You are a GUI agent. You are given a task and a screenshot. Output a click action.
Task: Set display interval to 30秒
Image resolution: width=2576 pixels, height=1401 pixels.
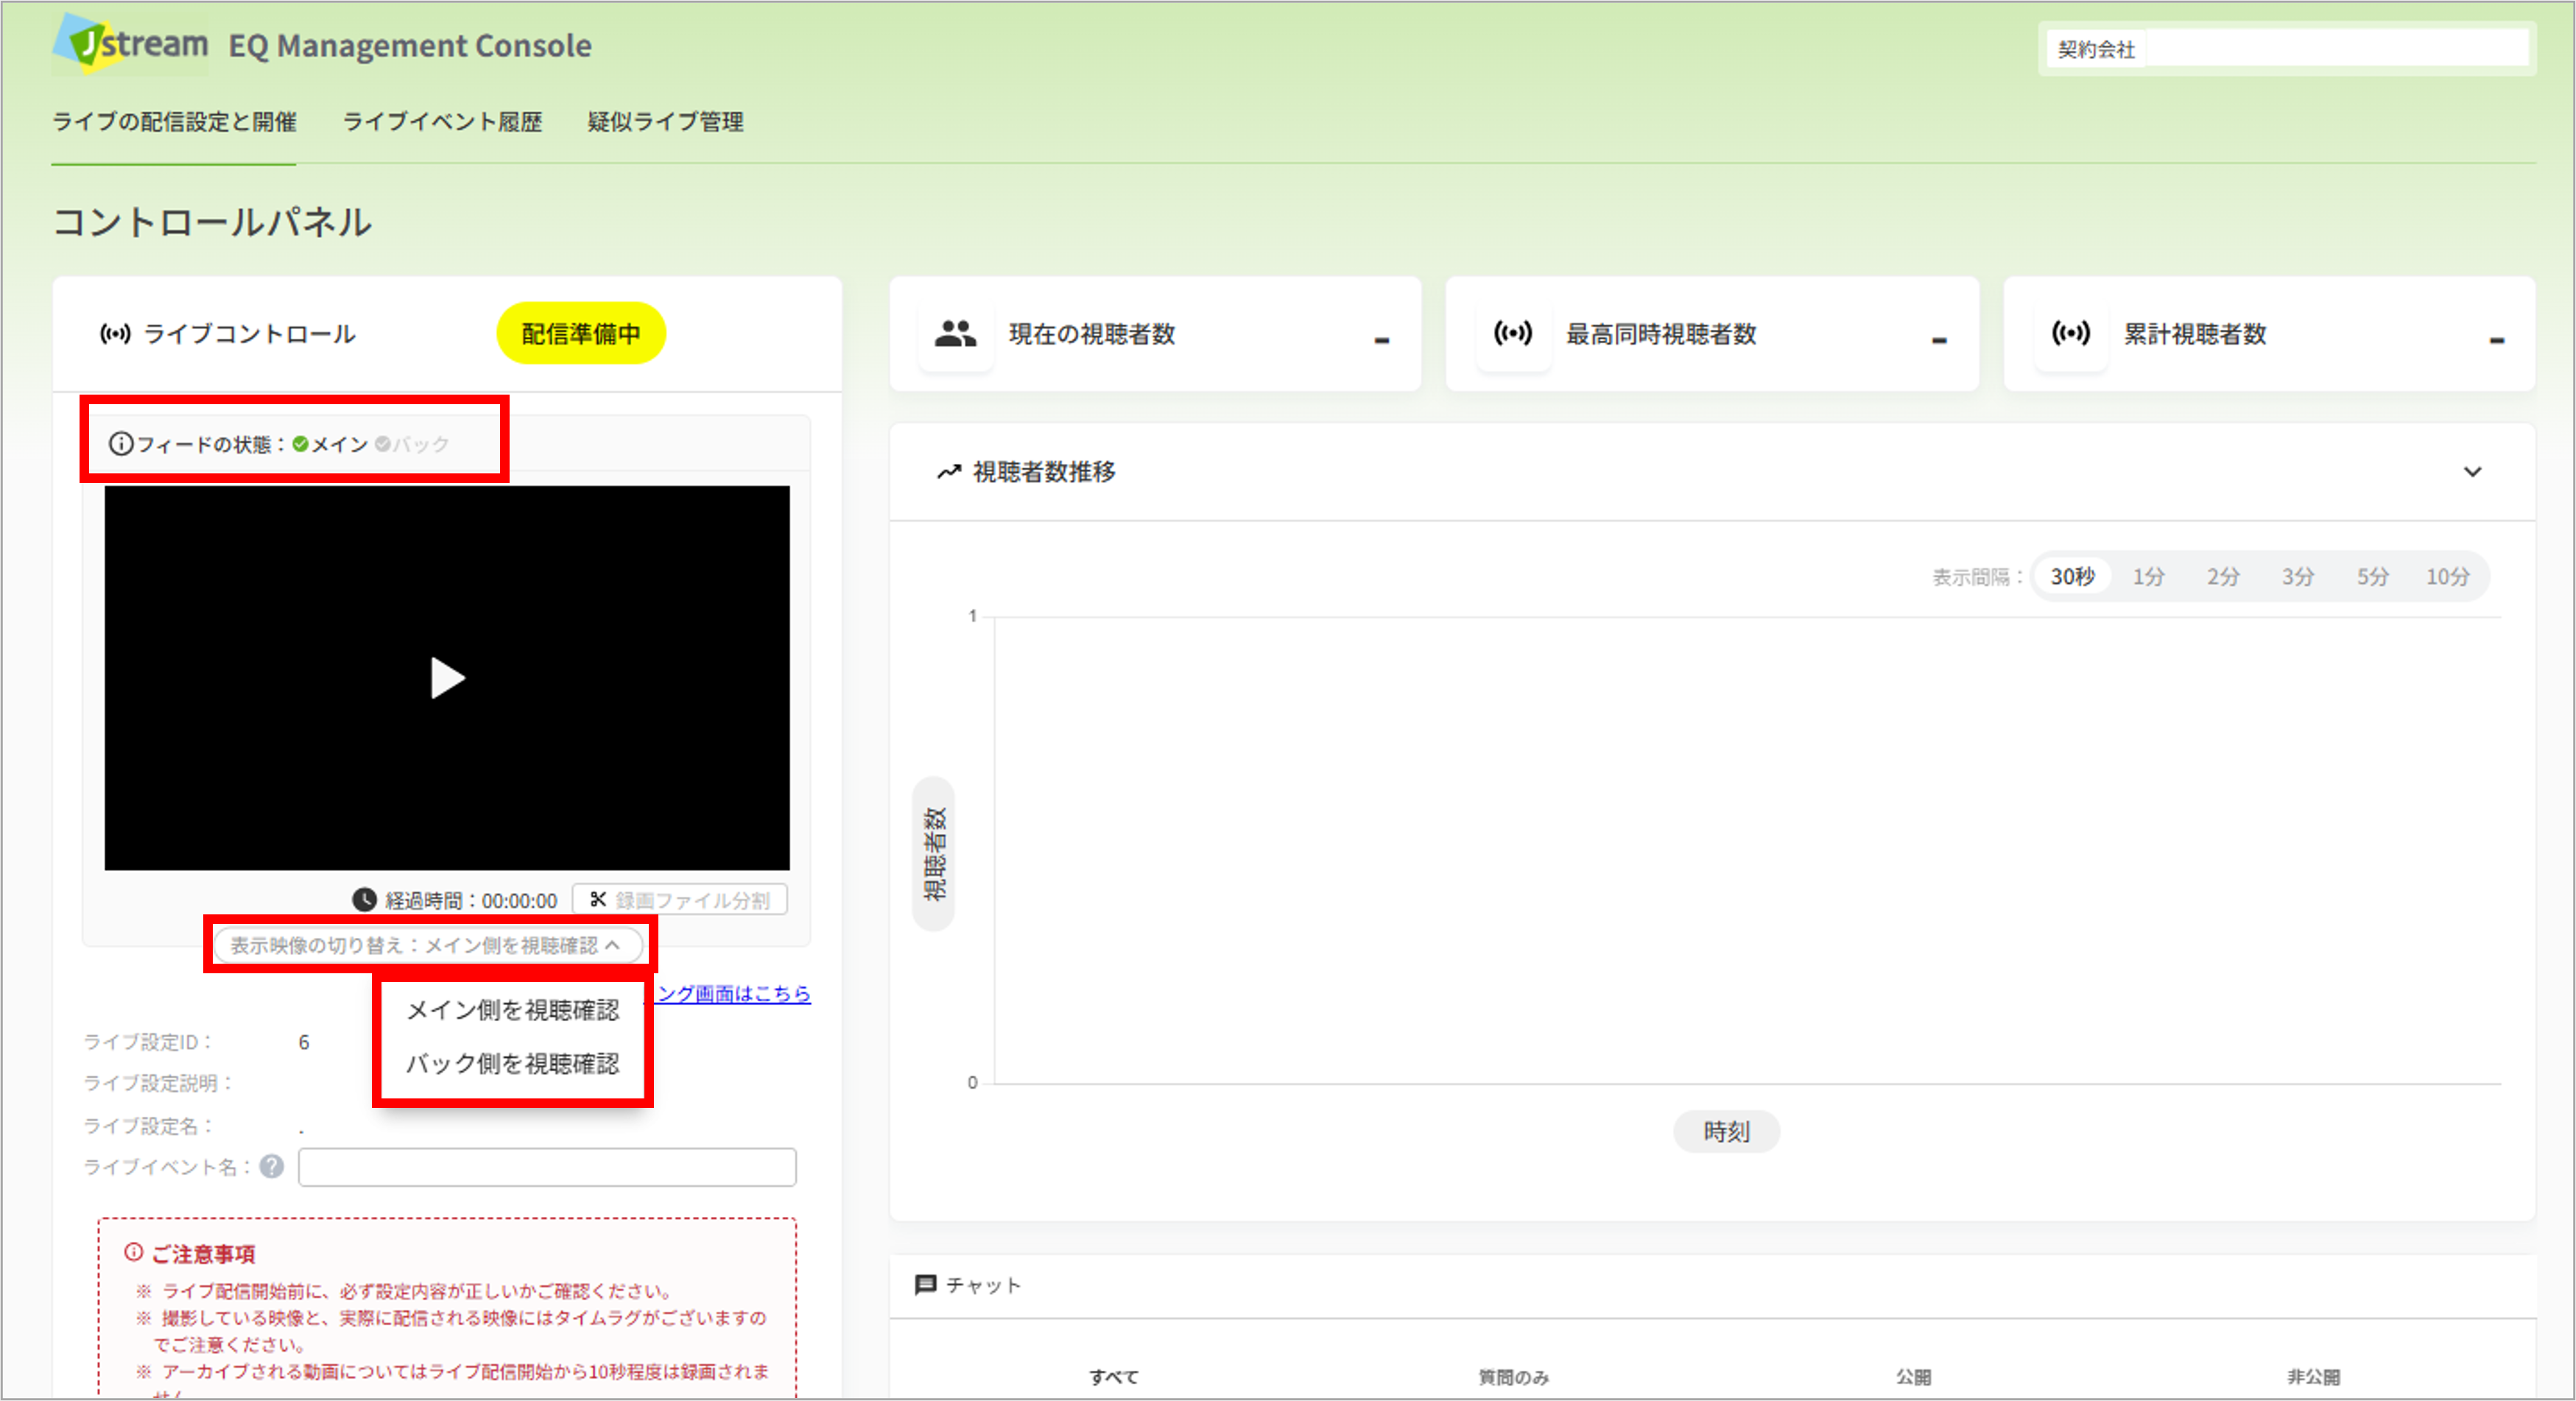[x=2072, y=576]
